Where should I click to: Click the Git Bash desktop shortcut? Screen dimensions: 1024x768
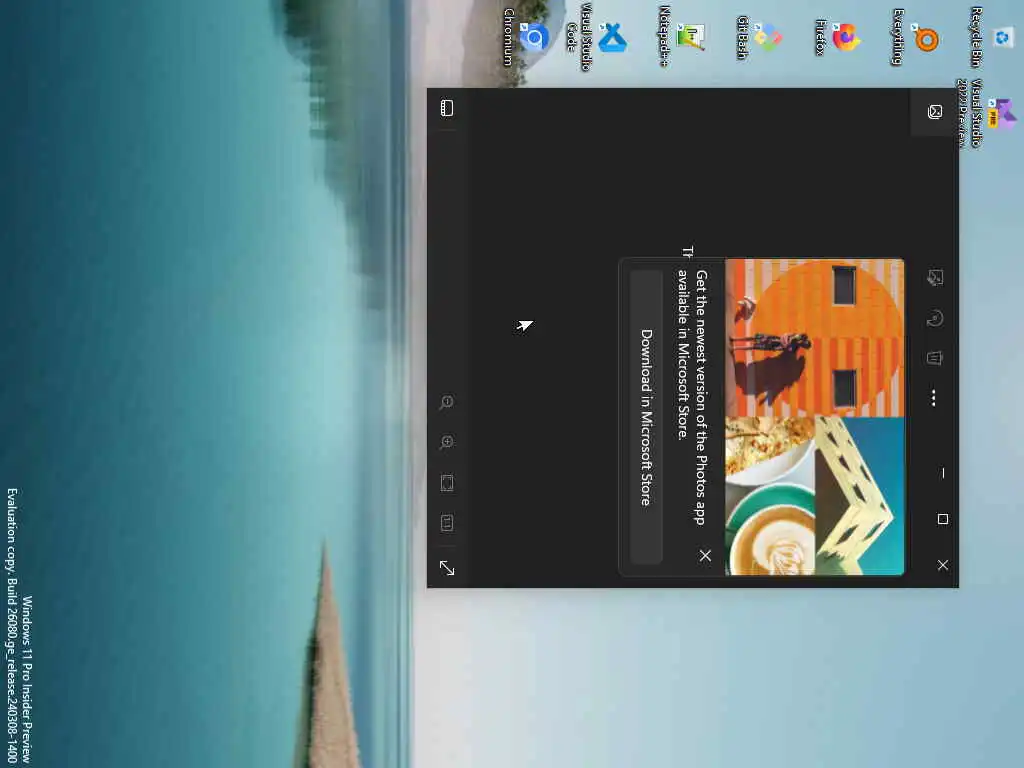click(x=758, y=37)
